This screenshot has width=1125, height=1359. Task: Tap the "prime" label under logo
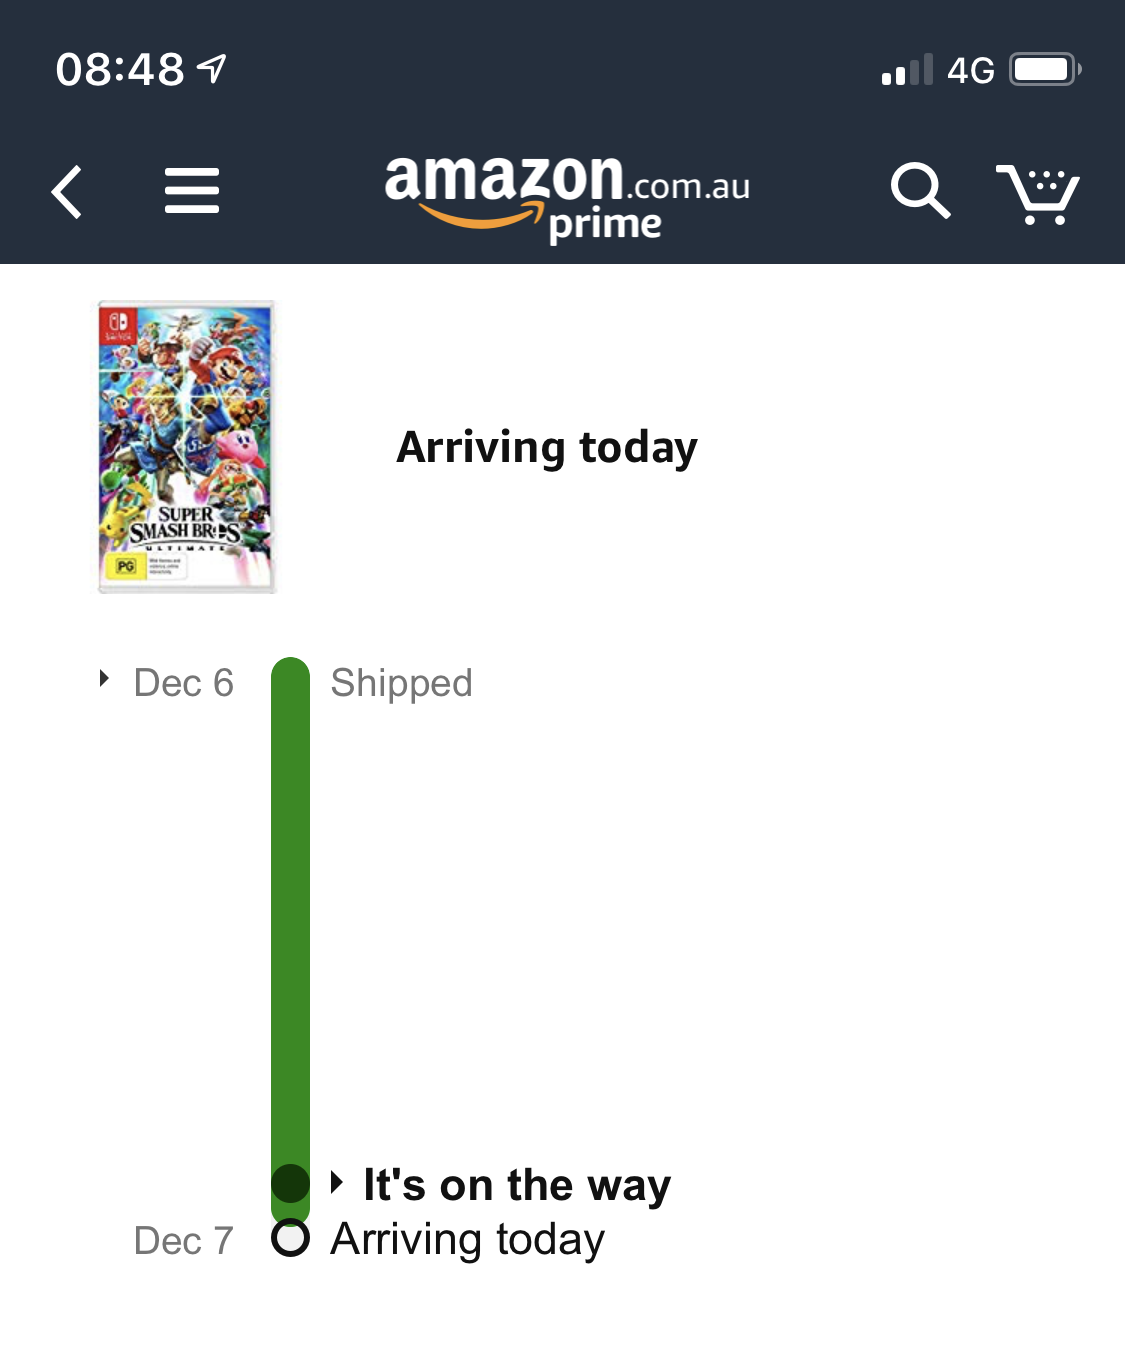click(x=605, y=226)
